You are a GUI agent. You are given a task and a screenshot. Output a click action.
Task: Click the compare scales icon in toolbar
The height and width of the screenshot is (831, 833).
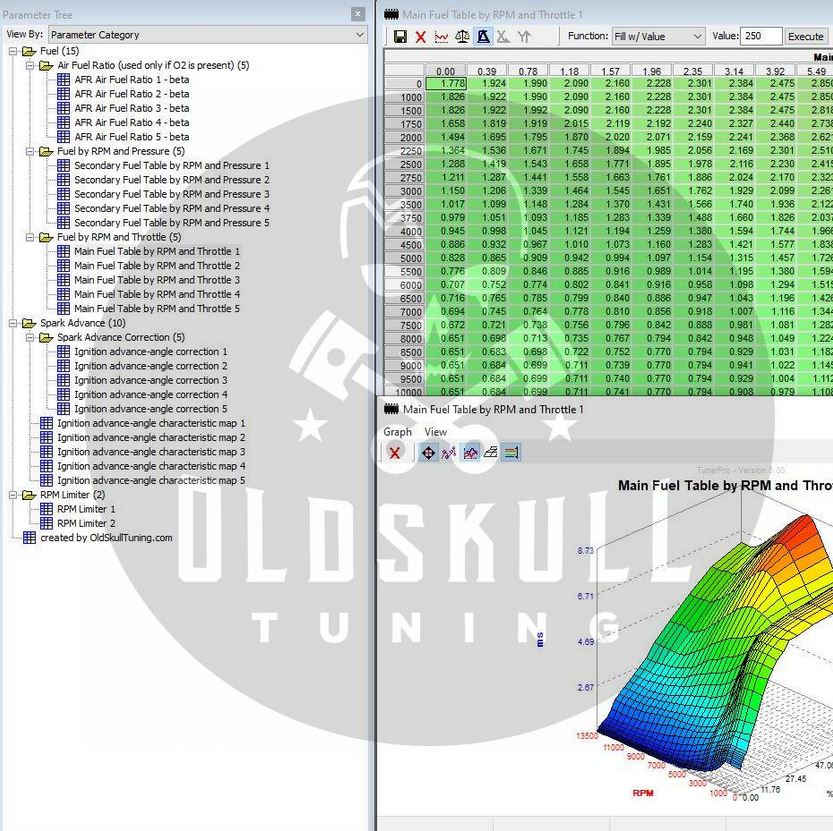coord(463,36)
